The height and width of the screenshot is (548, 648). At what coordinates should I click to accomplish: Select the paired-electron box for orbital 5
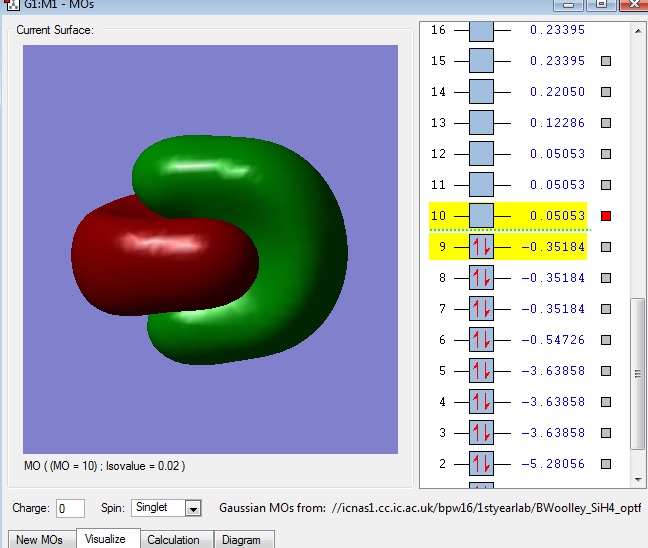coord(481,371)
